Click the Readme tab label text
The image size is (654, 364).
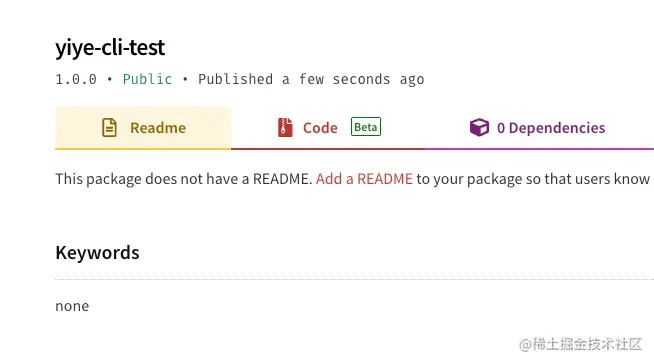point(158,128)
